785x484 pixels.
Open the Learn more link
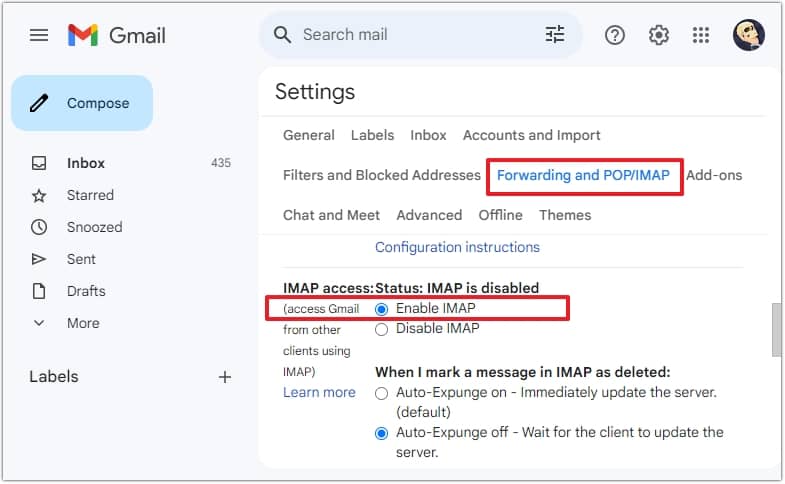[x=319, y=392]
